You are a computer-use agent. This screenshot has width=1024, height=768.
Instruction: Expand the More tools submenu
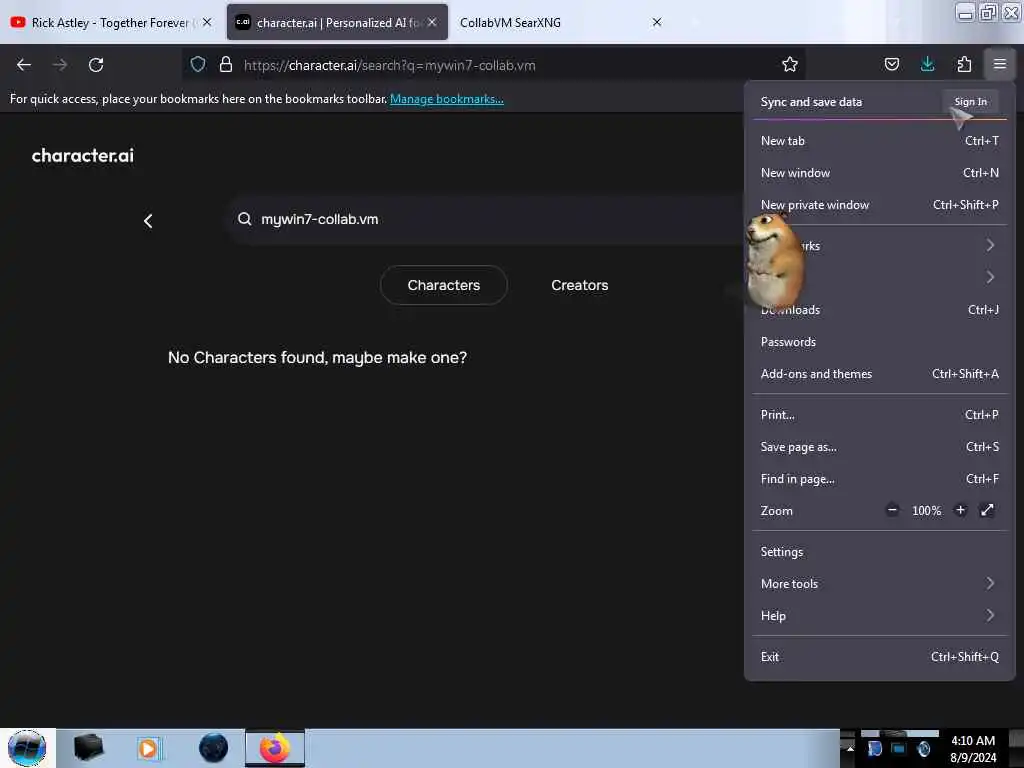[879, 584]
